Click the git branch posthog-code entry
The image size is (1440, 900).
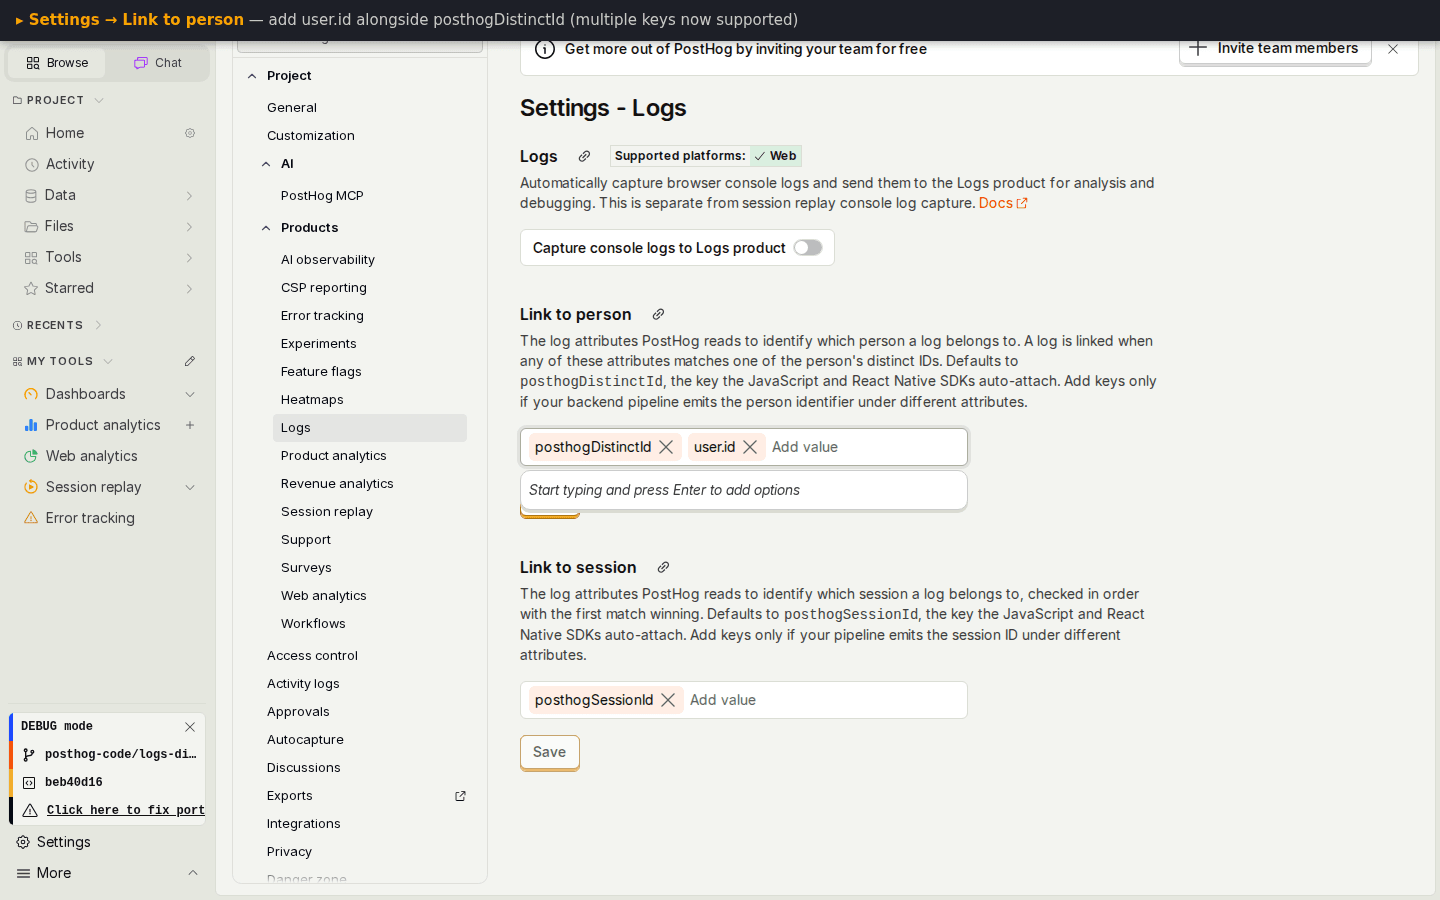[108, 755]
